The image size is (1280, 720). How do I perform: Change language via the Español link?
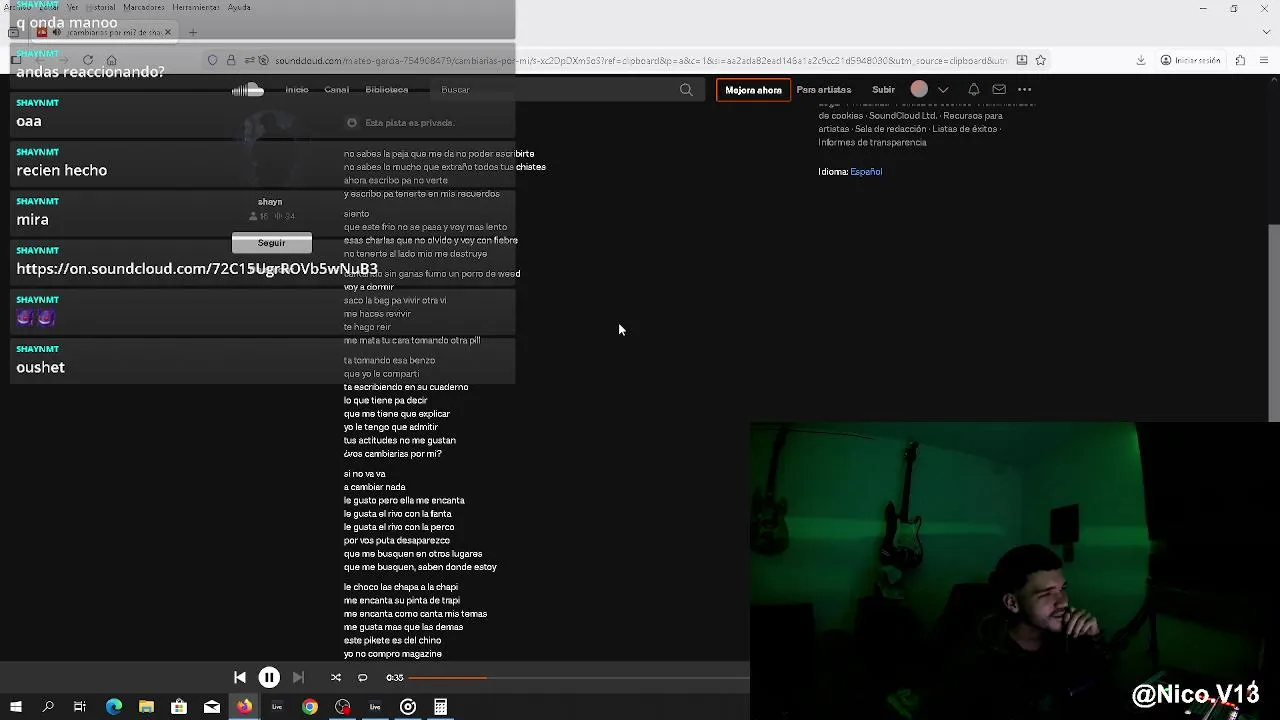click(x=866, y=172)
